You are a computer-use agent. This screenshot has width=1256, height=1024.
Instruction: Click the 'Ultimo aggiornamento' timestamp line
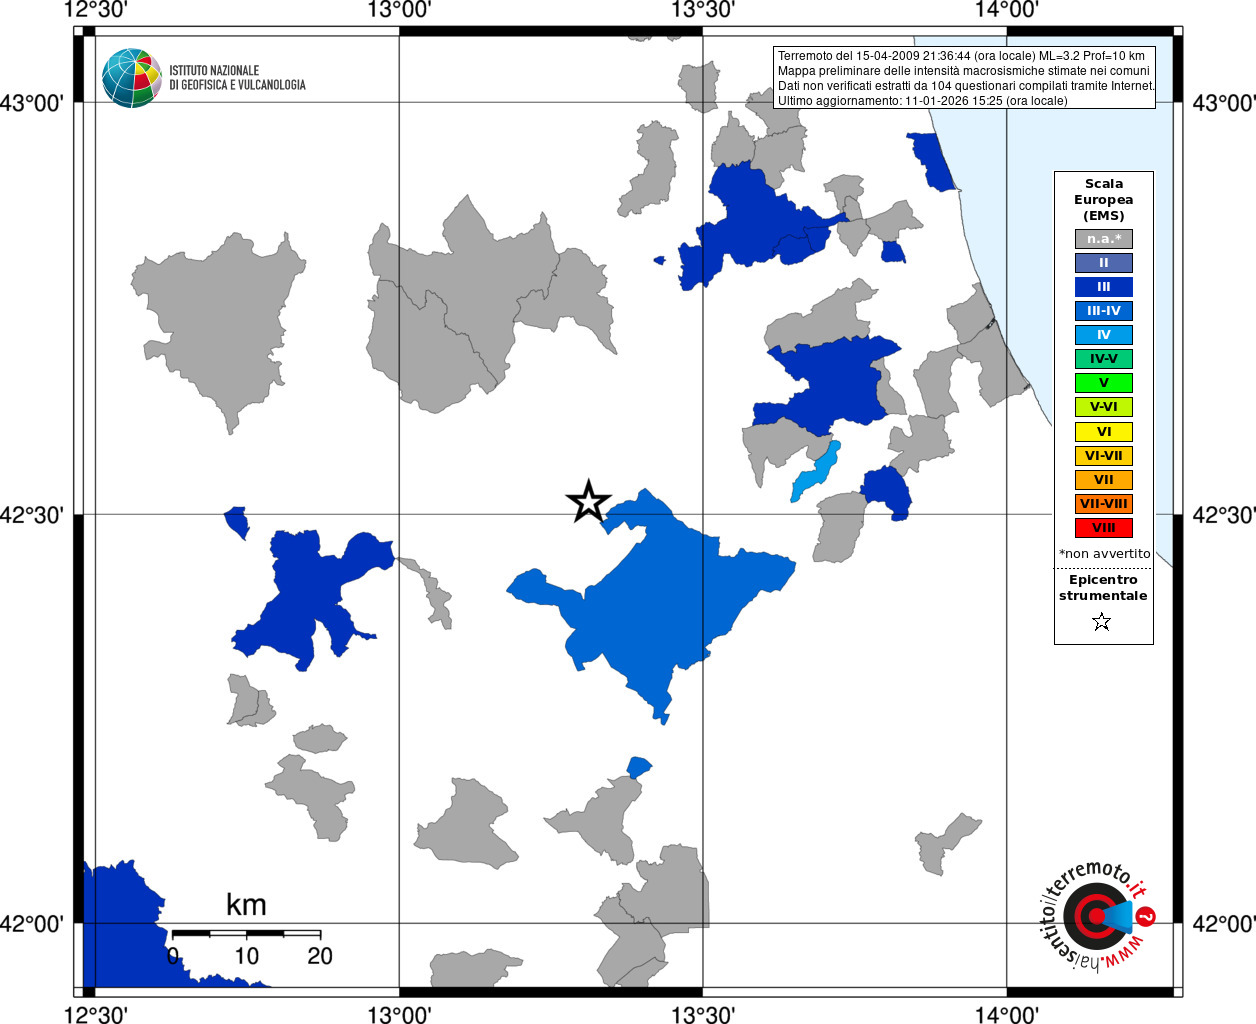922,101
